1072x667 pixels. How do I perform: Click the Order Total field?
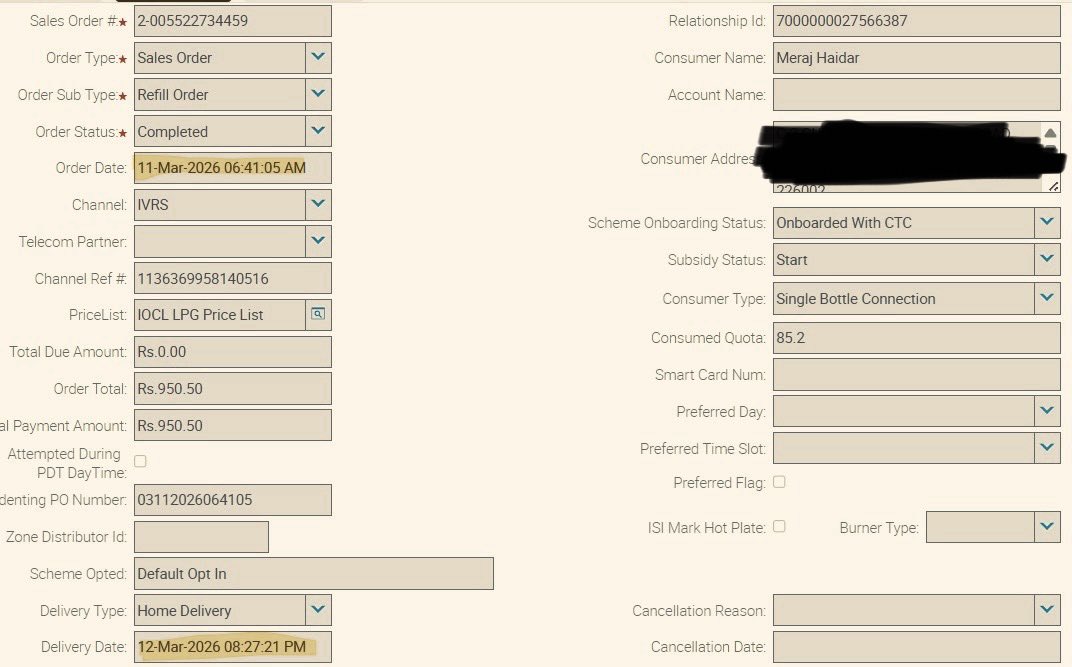coord(232,389)
